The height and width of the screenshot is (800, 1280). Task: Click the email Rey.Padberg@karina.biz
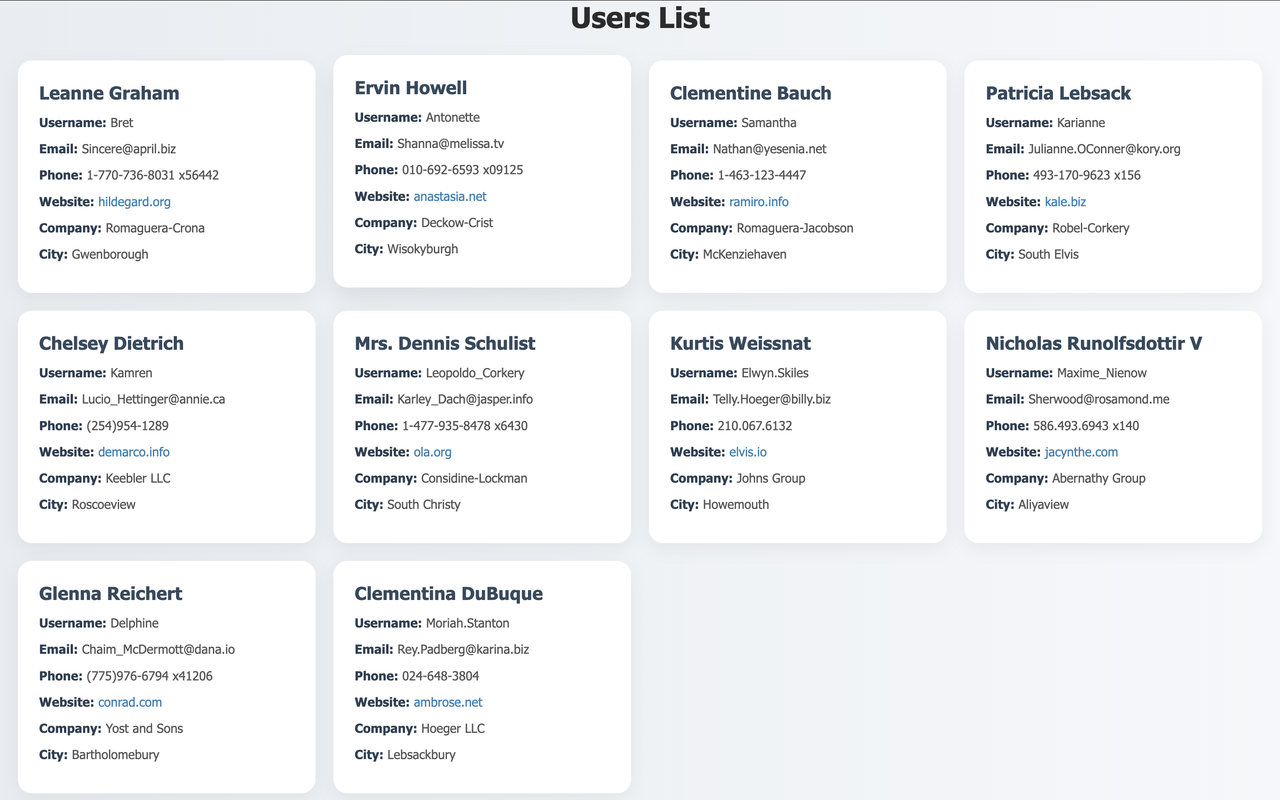[463, 649]
